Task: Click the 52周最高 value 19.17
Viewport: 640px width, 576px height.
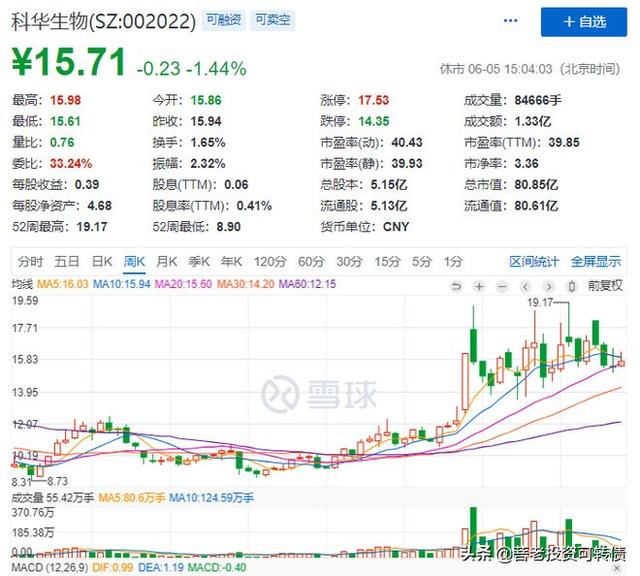Action: (92, 227)
